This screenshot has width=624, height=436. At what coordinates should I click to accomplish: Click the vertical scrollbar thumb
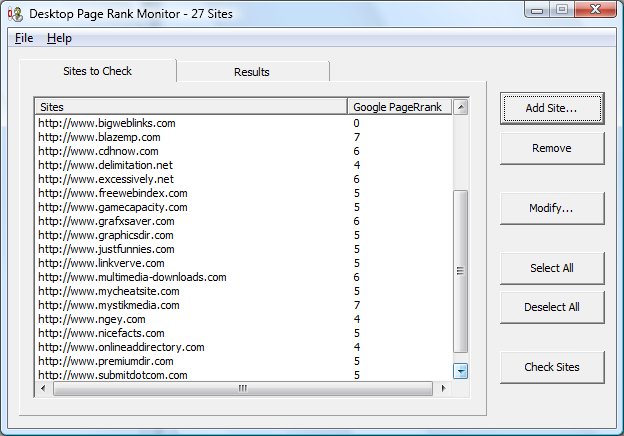tap(460, 271)
